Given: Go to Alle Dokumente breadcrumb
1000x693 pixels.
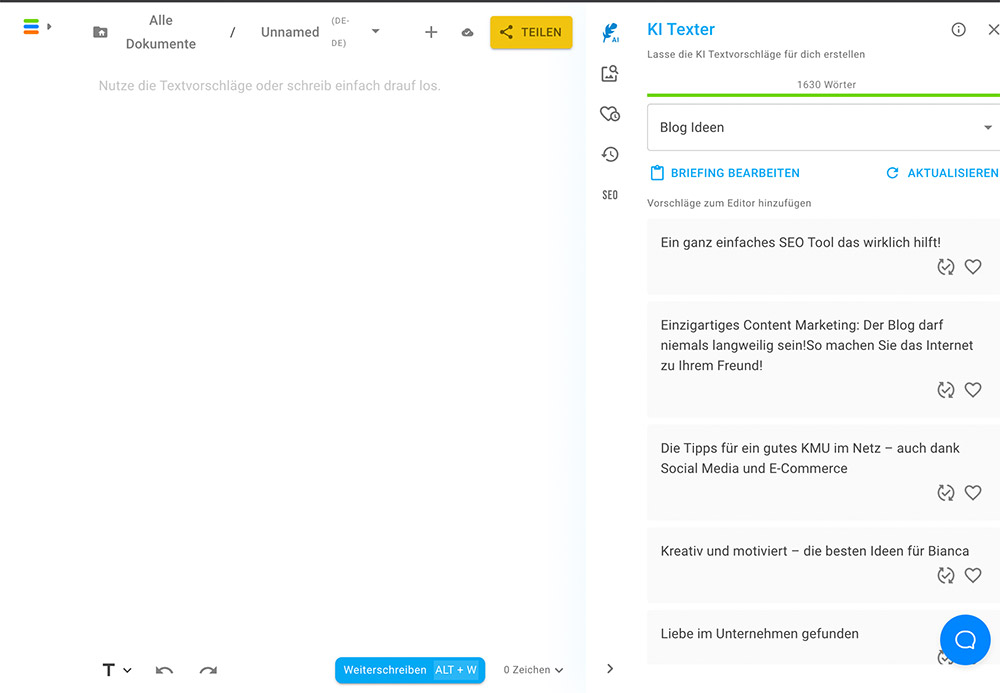Looking at the screenshot, I should [x=160, y=32].
